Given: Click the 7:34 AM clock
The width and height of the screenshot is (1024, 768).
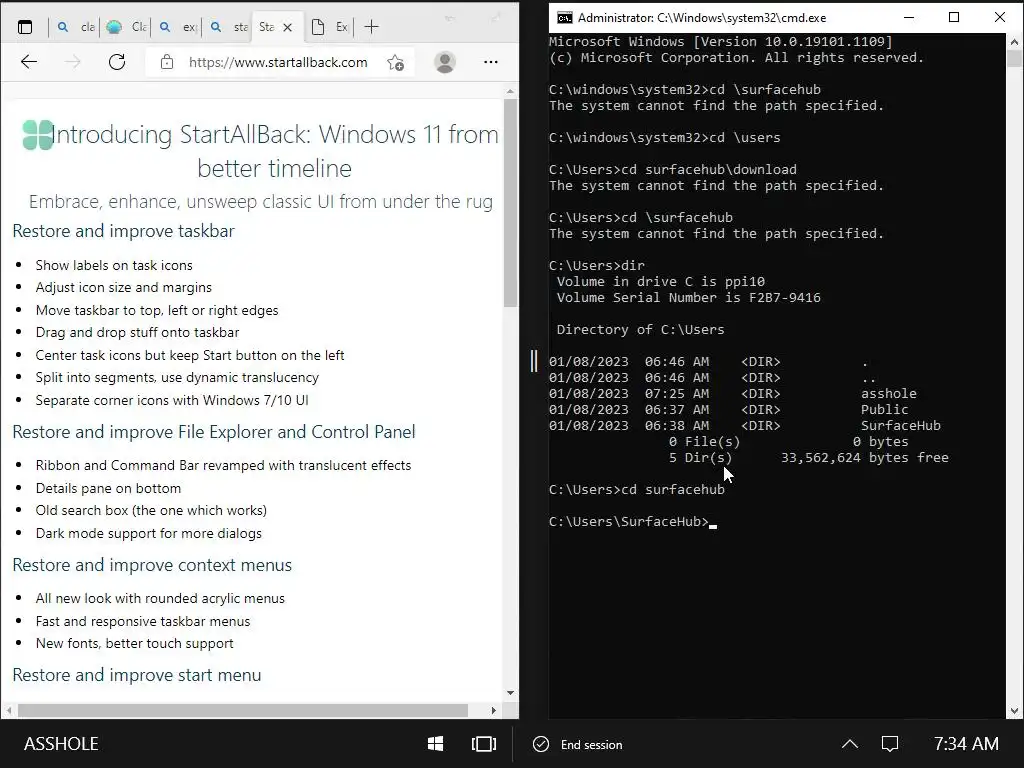Looking at the screenshot, I should [x=966, y=744].
